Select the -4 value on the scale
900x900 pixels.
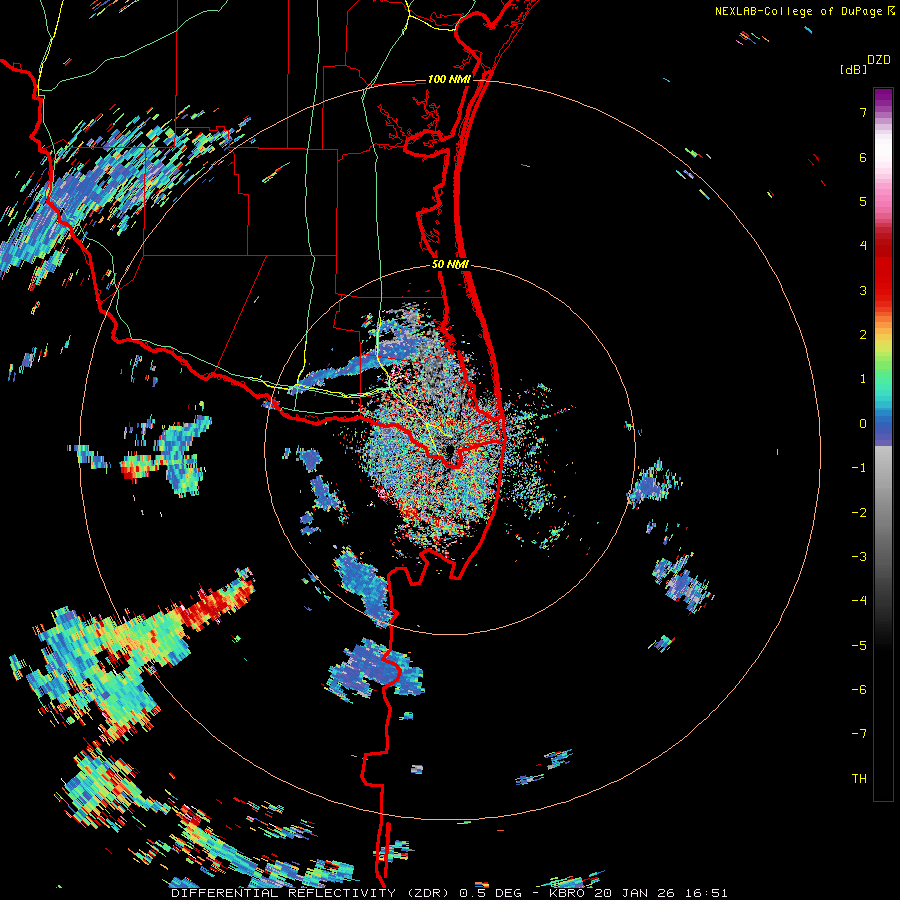(859, 601)
